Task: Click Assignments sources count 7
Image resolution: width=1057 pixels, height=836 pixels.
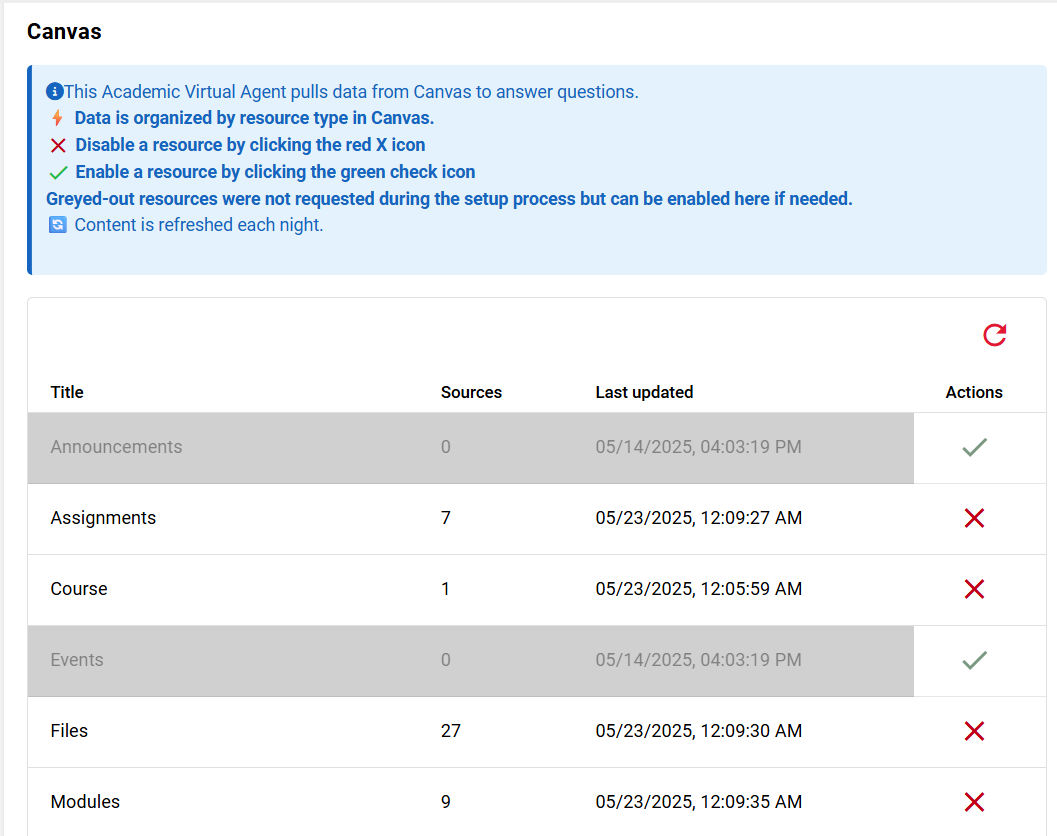Action: coord(446,518)
